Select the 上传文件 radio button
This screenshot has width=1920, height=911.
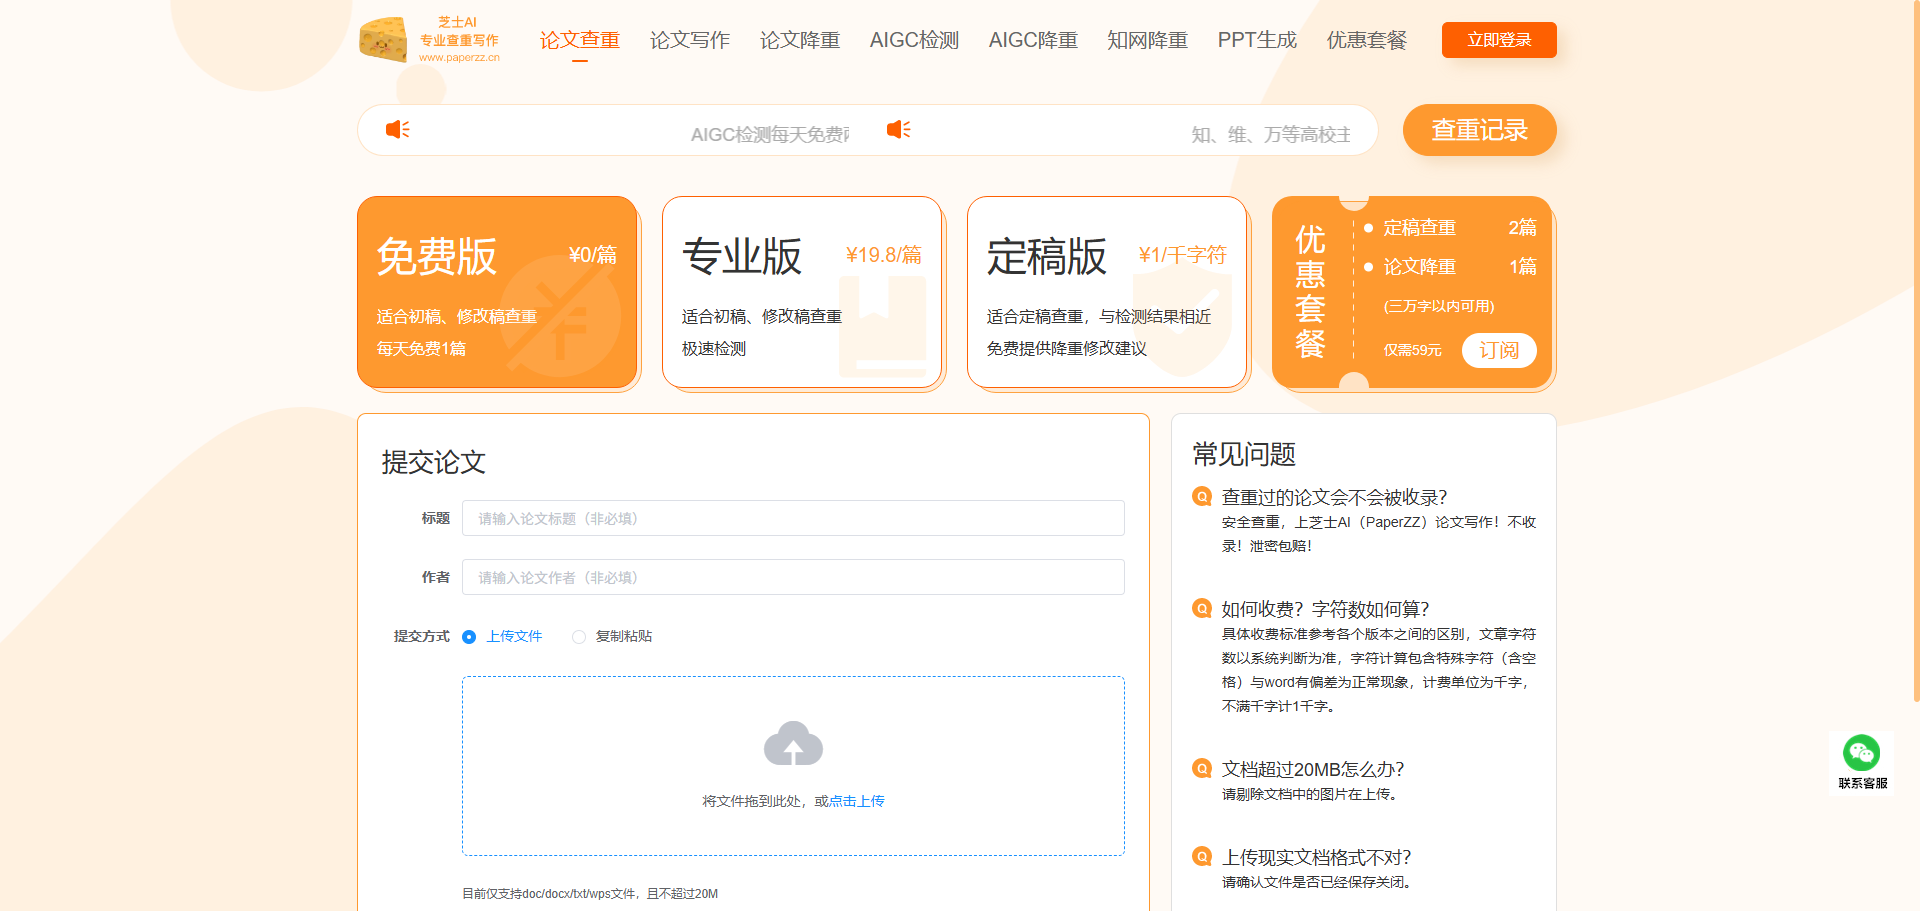pyautogui.click(x=469, y=637)
